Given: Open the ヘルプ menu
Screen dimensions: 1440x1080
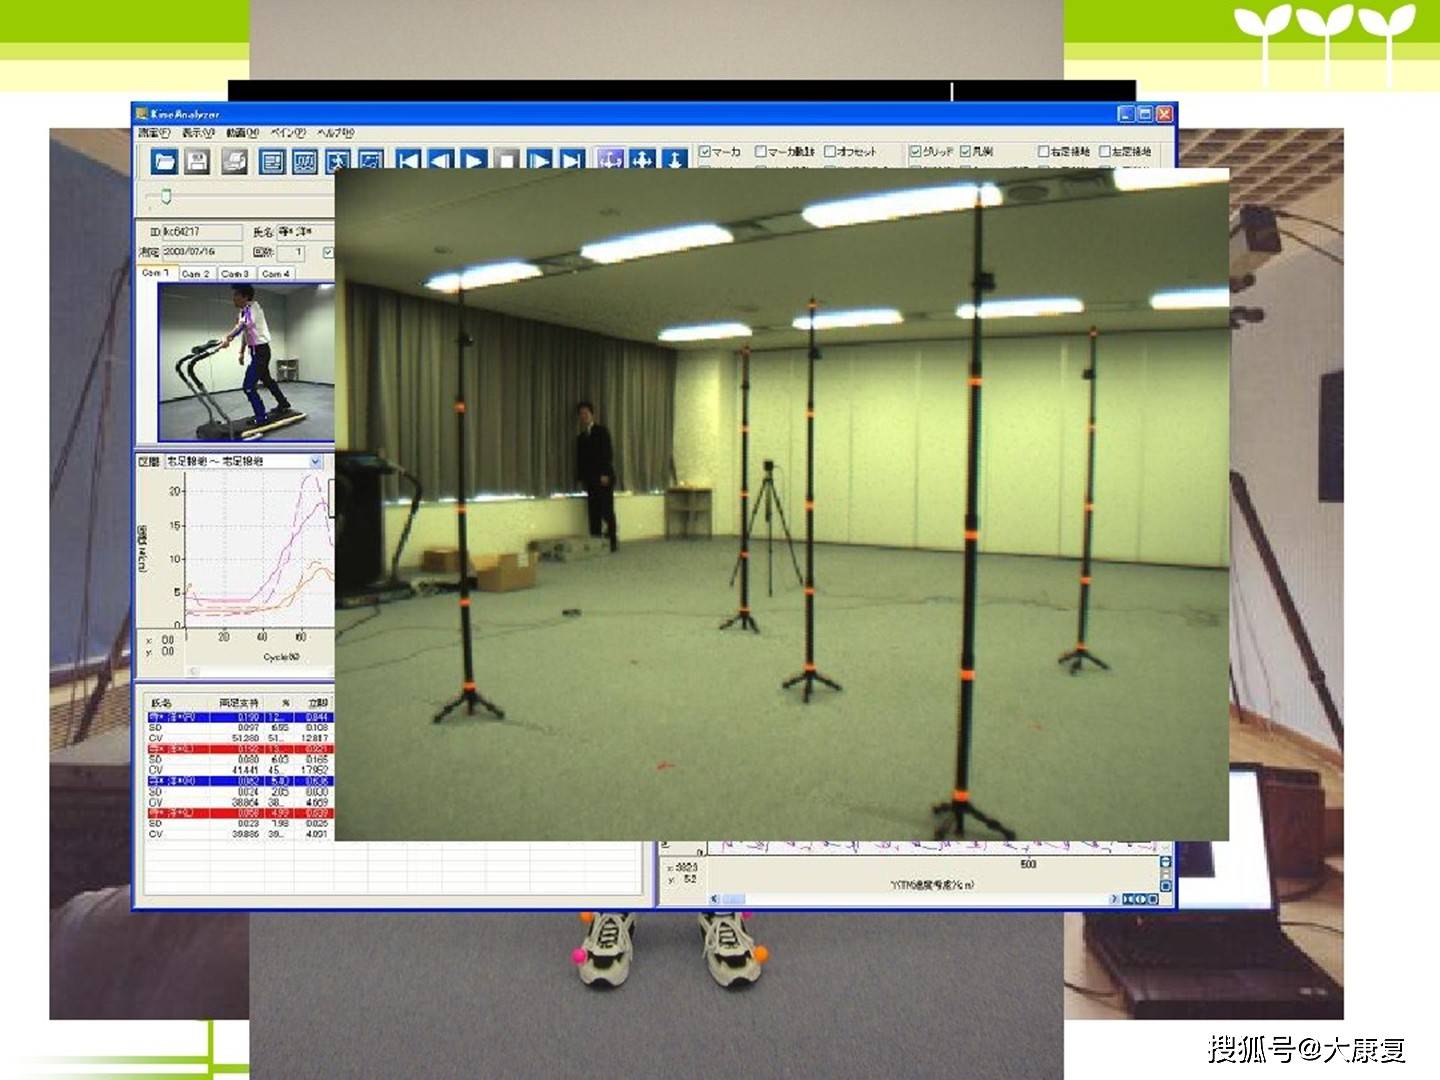Looking at the screenshot, I should pyautogui.click(x=335, y=133).
